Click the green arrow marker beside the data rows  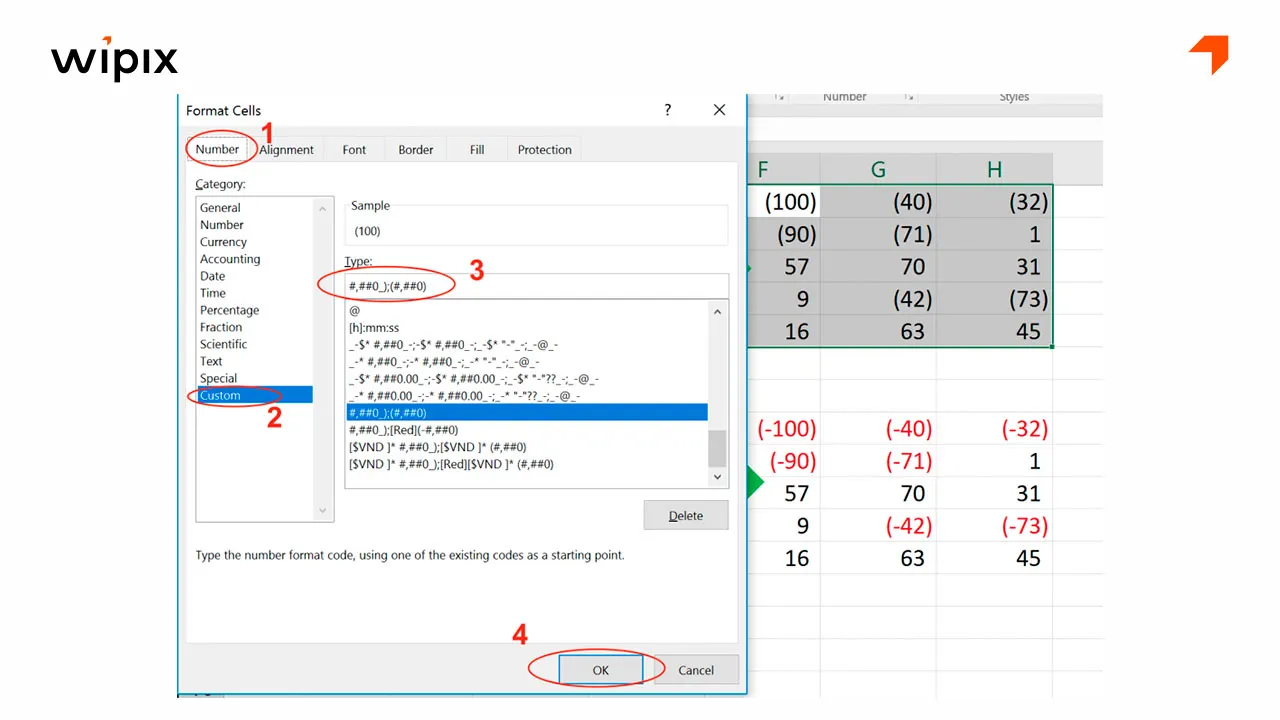click(755, 480)
